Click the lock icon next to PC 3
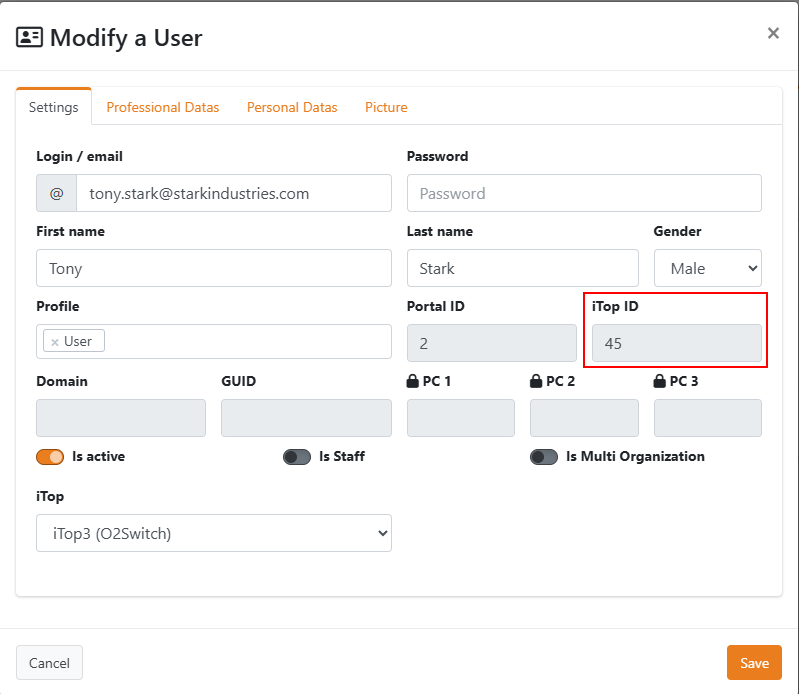The height and width of the screenshot is (694, 799). coord(660,381)
